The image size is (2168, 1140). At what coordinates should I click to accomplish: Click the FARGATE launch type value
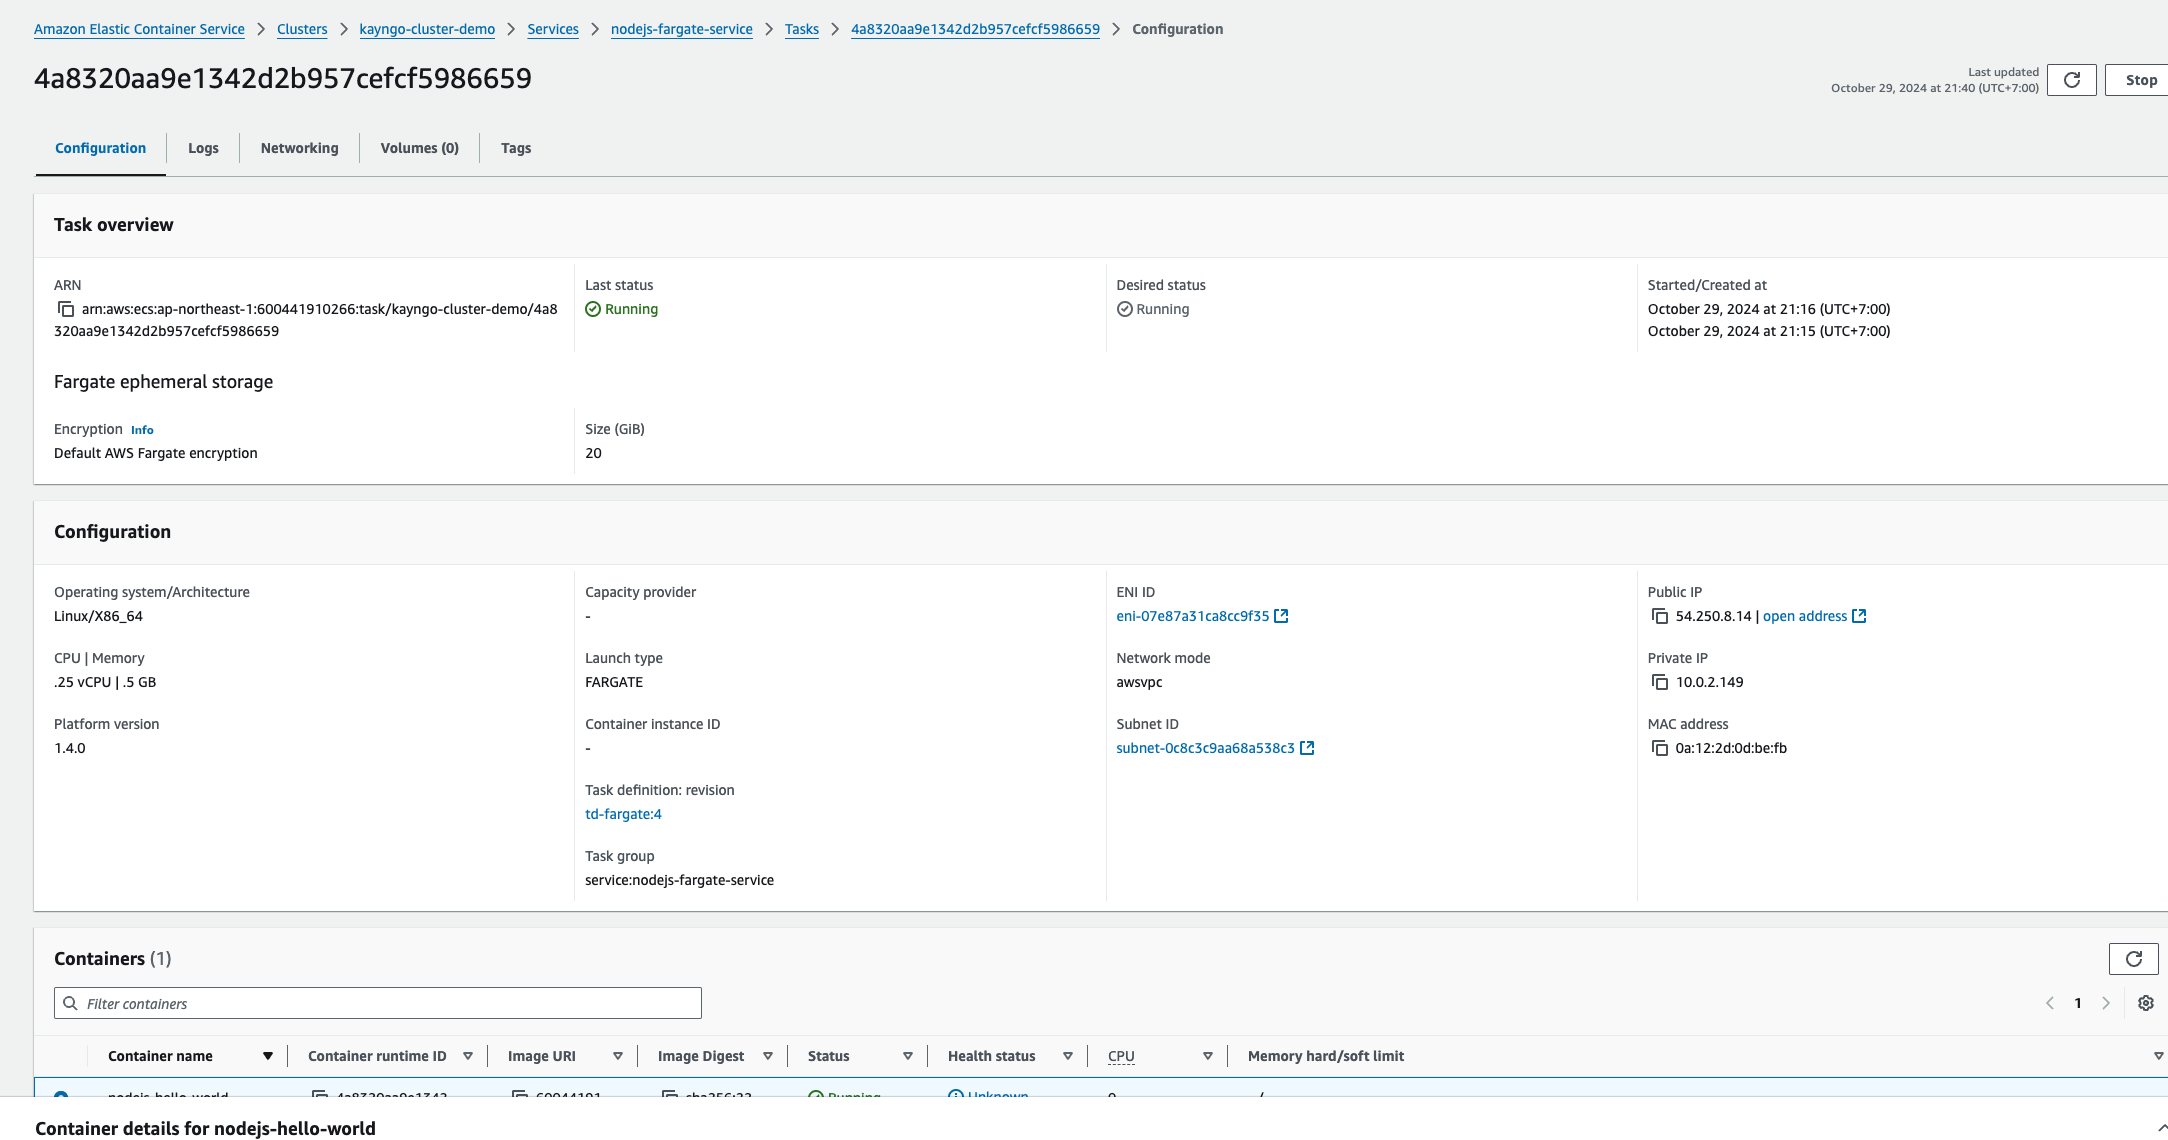614,682
